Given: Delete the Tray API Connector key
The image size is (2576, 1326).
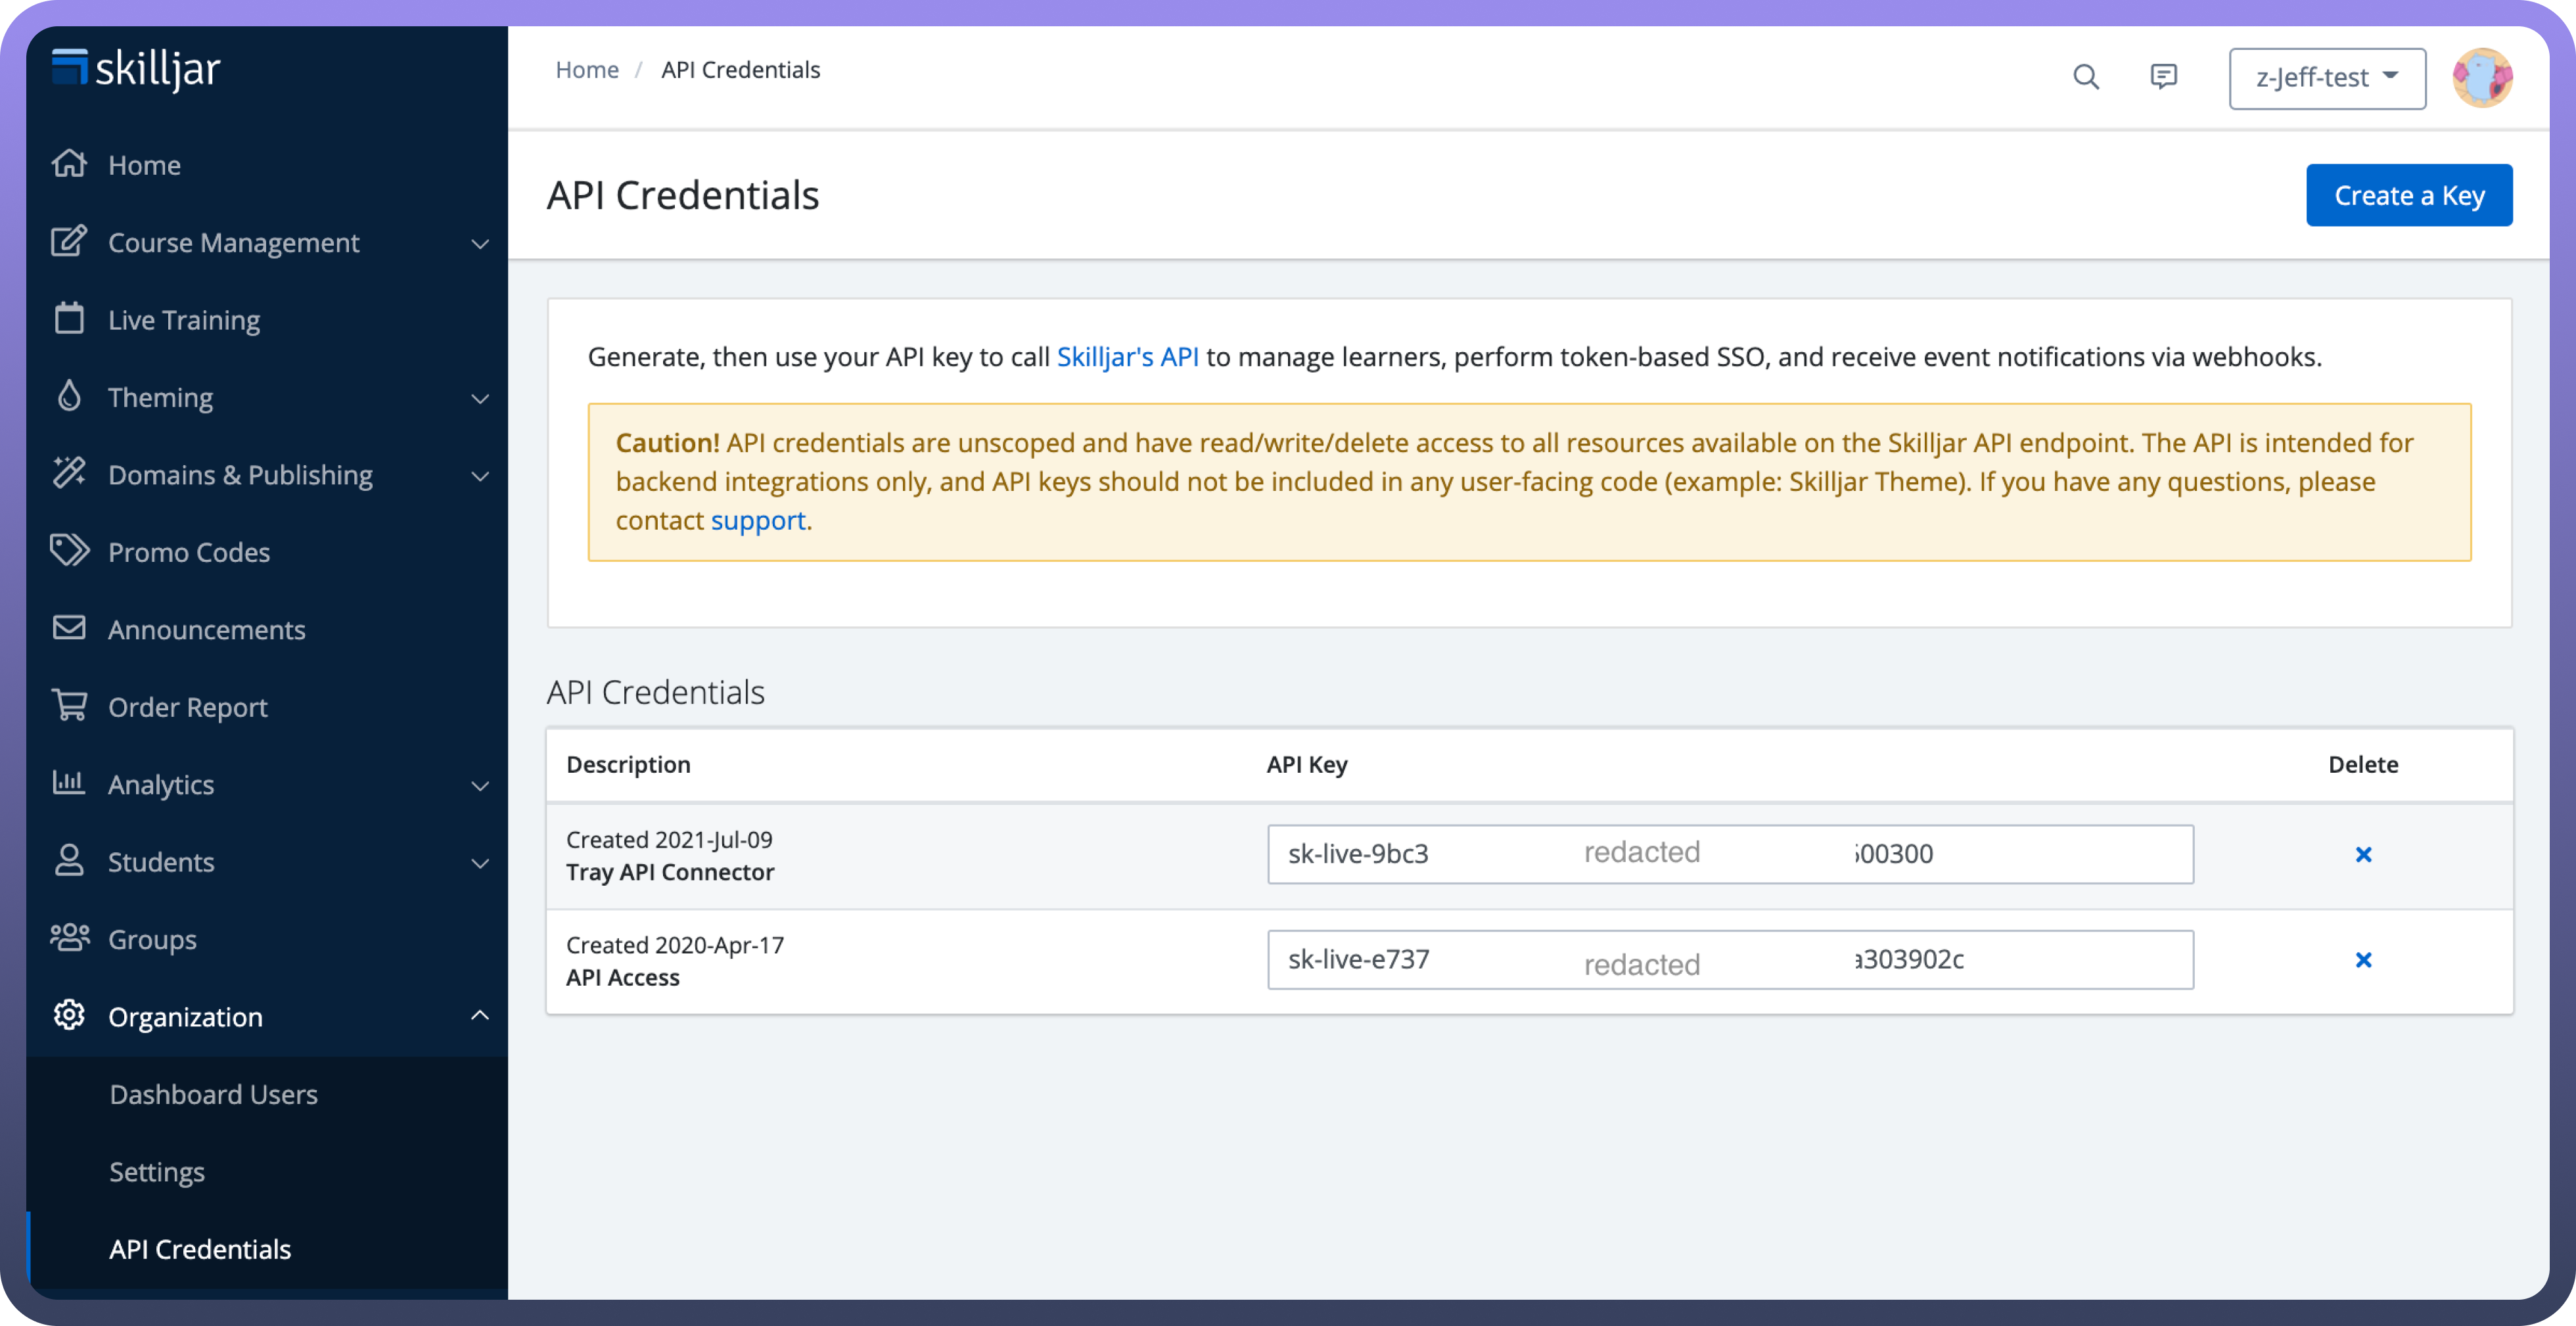Looking at the screenshot, I should pos(2363,854).
